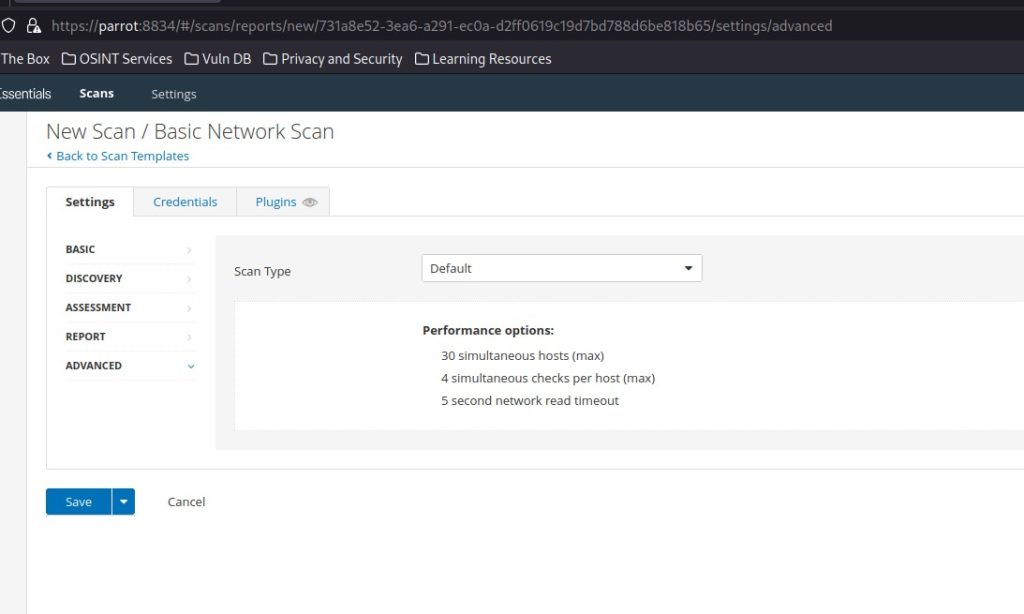
Task: Click the padlock site security icon
Action: 33,25
